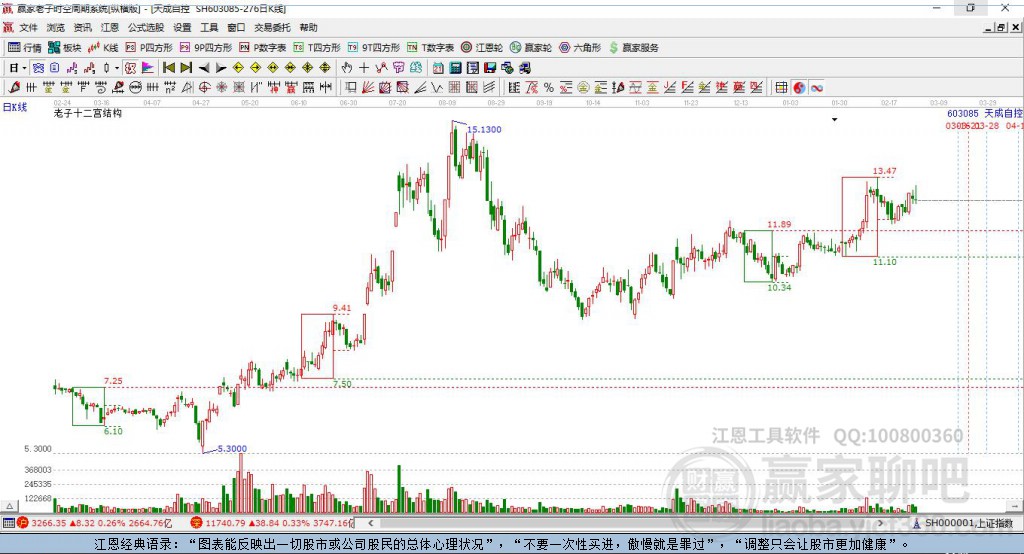Switch to the K线 candlestick chart
The width and height of the screenshot is (1024, 554).
point(103,48)
